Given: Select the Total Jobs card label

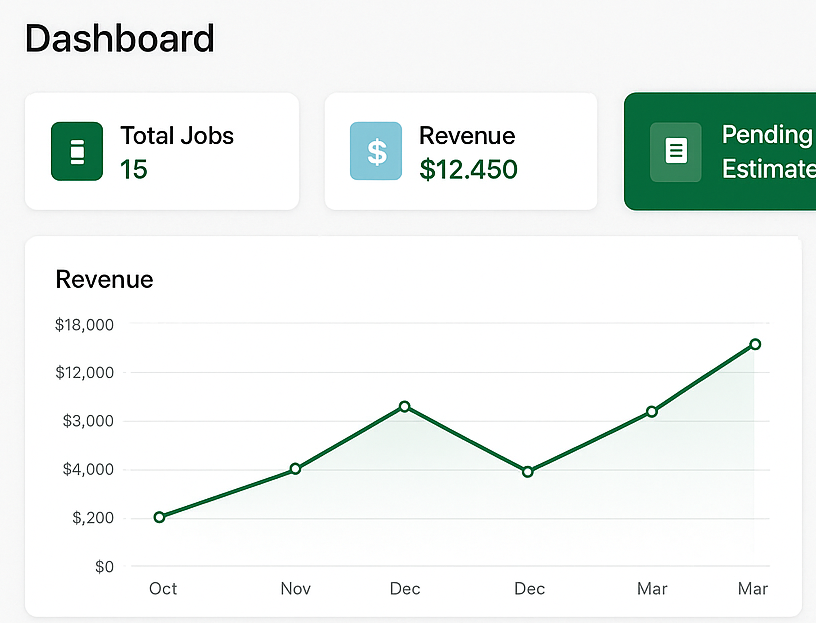Looking at the screenshot, I should click(x=177, y=136).
